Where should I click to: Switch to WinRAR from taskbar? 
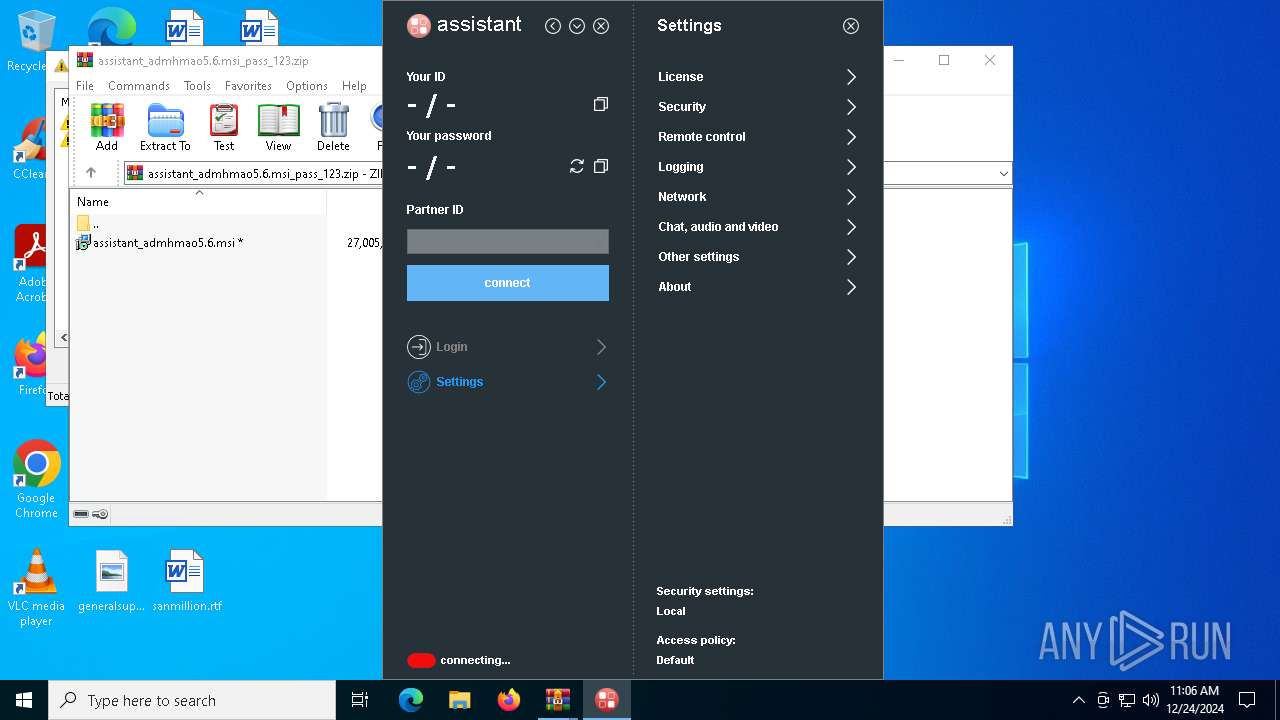pyautogui.click(x=558, y=700)
